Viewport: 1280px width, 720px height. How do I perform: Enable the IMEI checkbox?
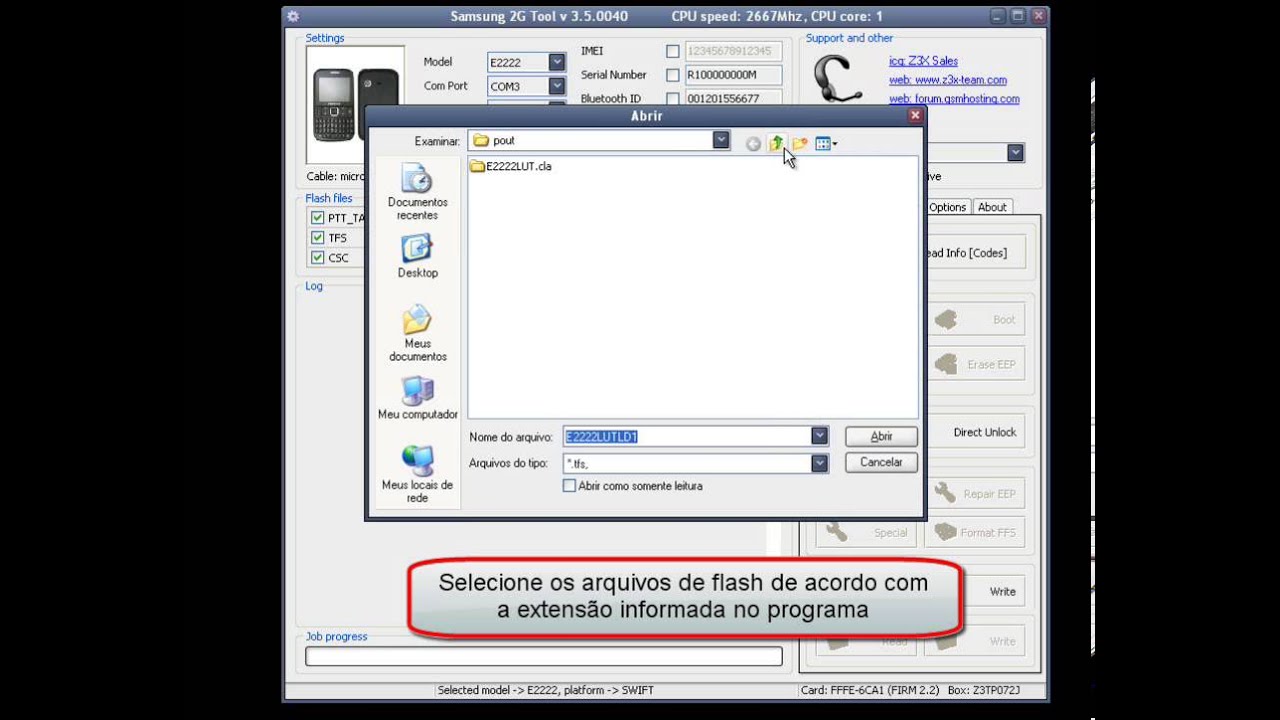pyautogui.click(x=672, y=51)
